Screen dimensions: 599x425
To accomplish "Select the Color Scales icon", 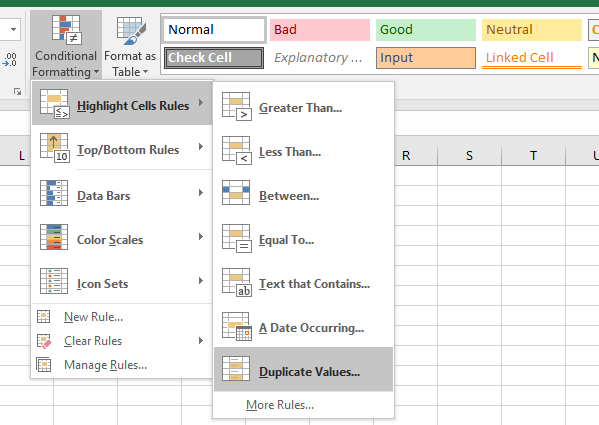I will click(54, 237).
